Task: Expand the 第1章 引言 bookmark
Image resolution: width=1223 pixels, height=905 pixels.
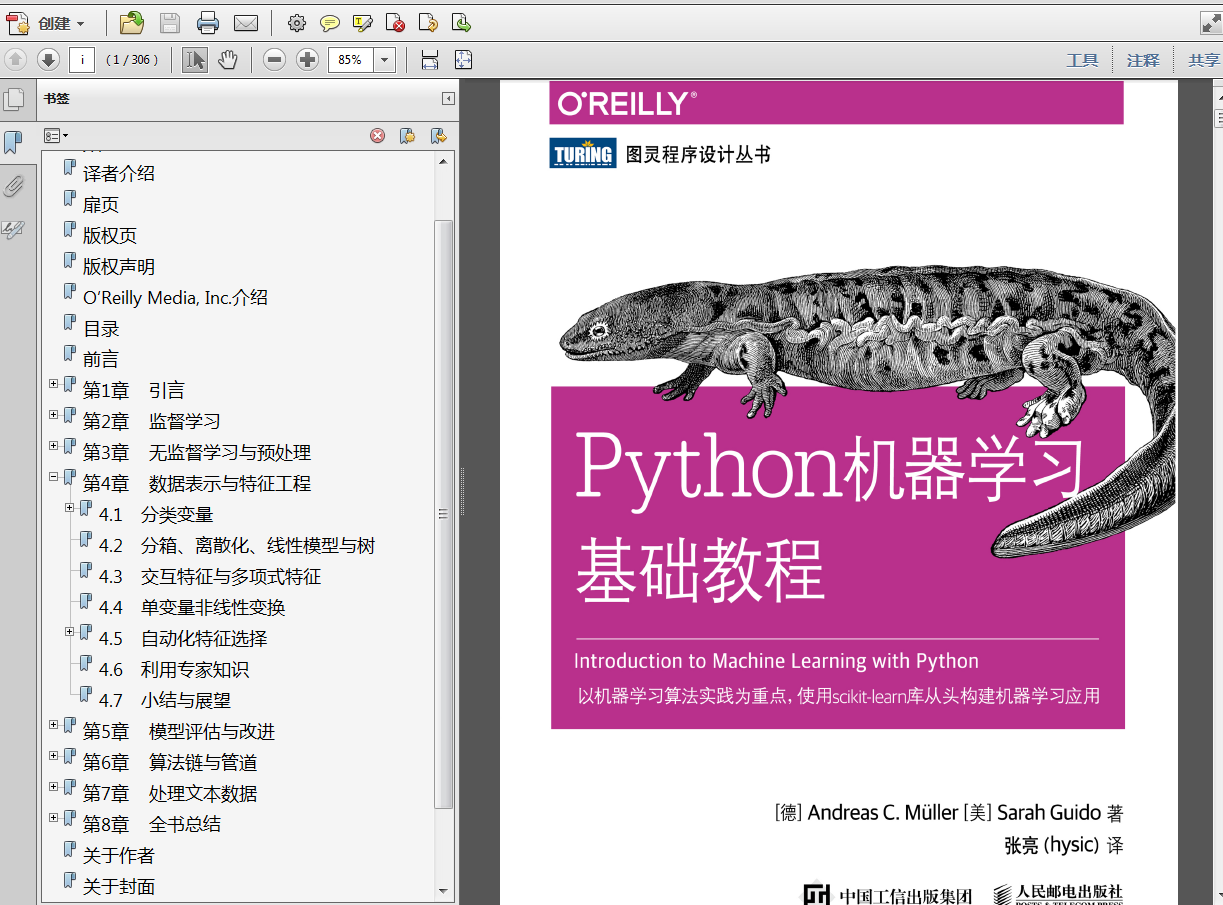Action: pyautogui.click(x=54, y=384)
